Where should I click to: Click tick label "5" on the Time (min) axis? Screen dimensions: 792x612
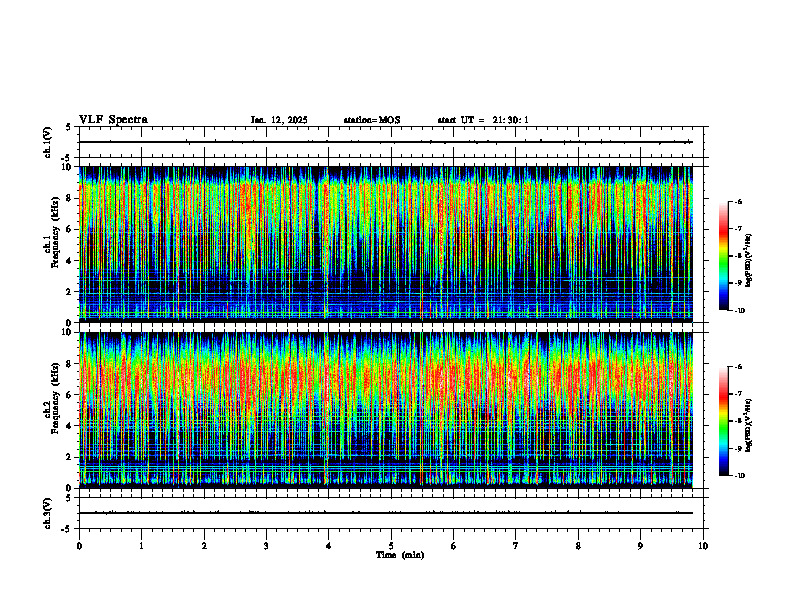[x=391, y=546]
